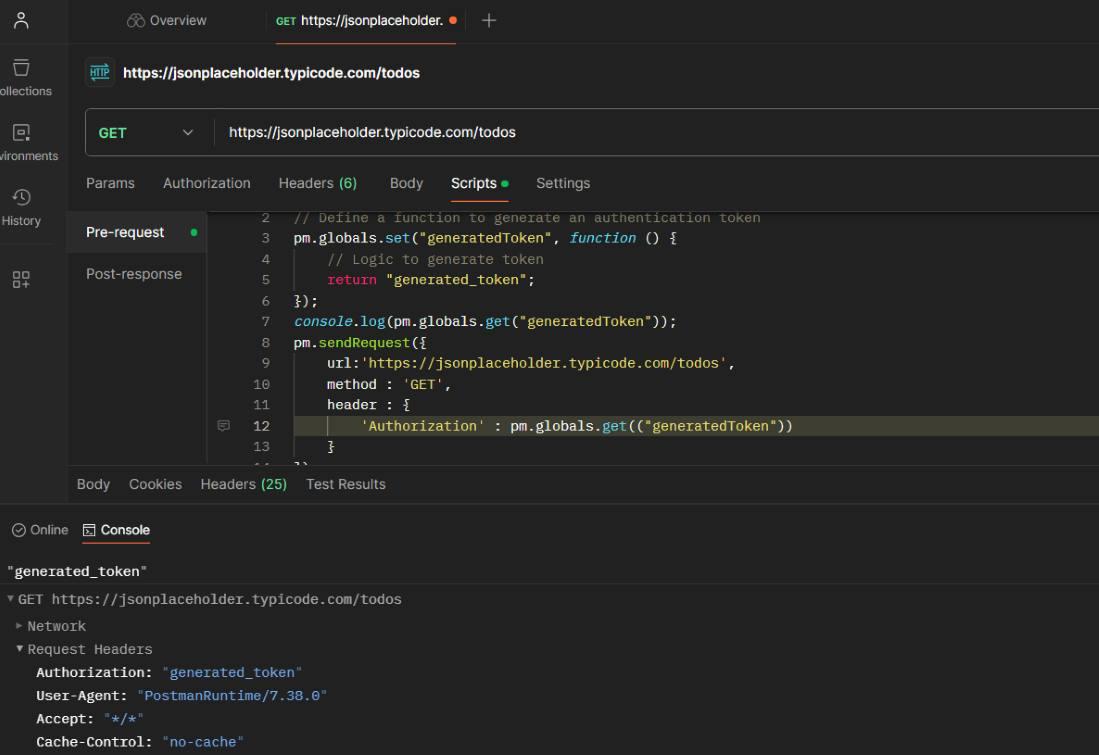Open the Headers (6) request tab

coord(317,183)
